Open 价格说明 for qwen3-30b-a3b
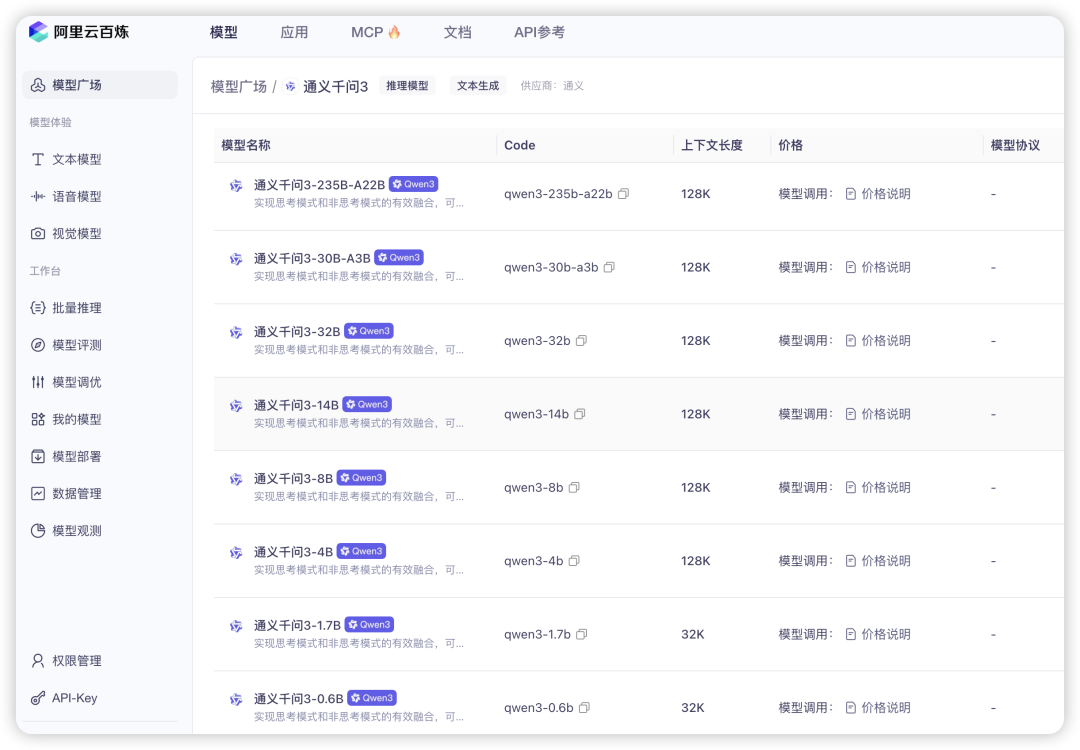 pos(878,267)
